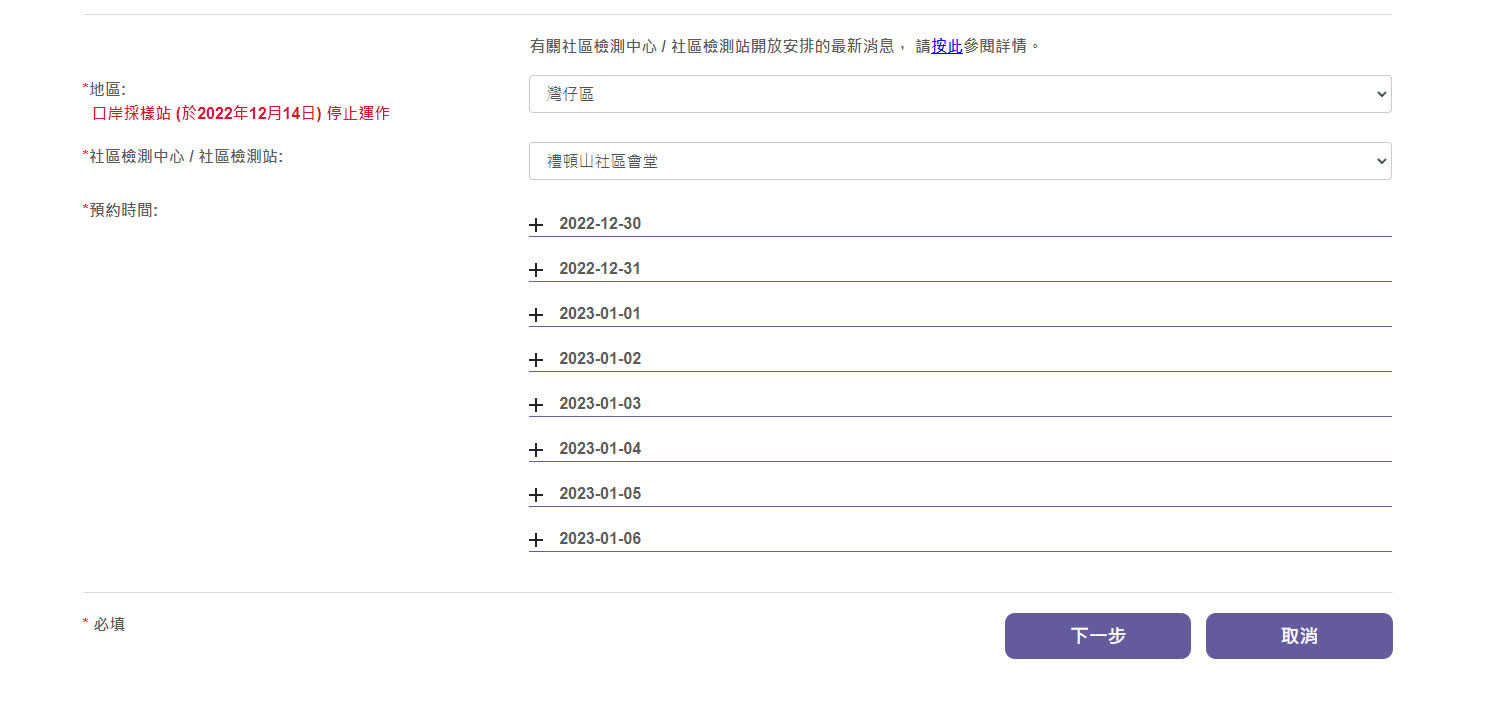Click the 取消 button

(1299, 636)
